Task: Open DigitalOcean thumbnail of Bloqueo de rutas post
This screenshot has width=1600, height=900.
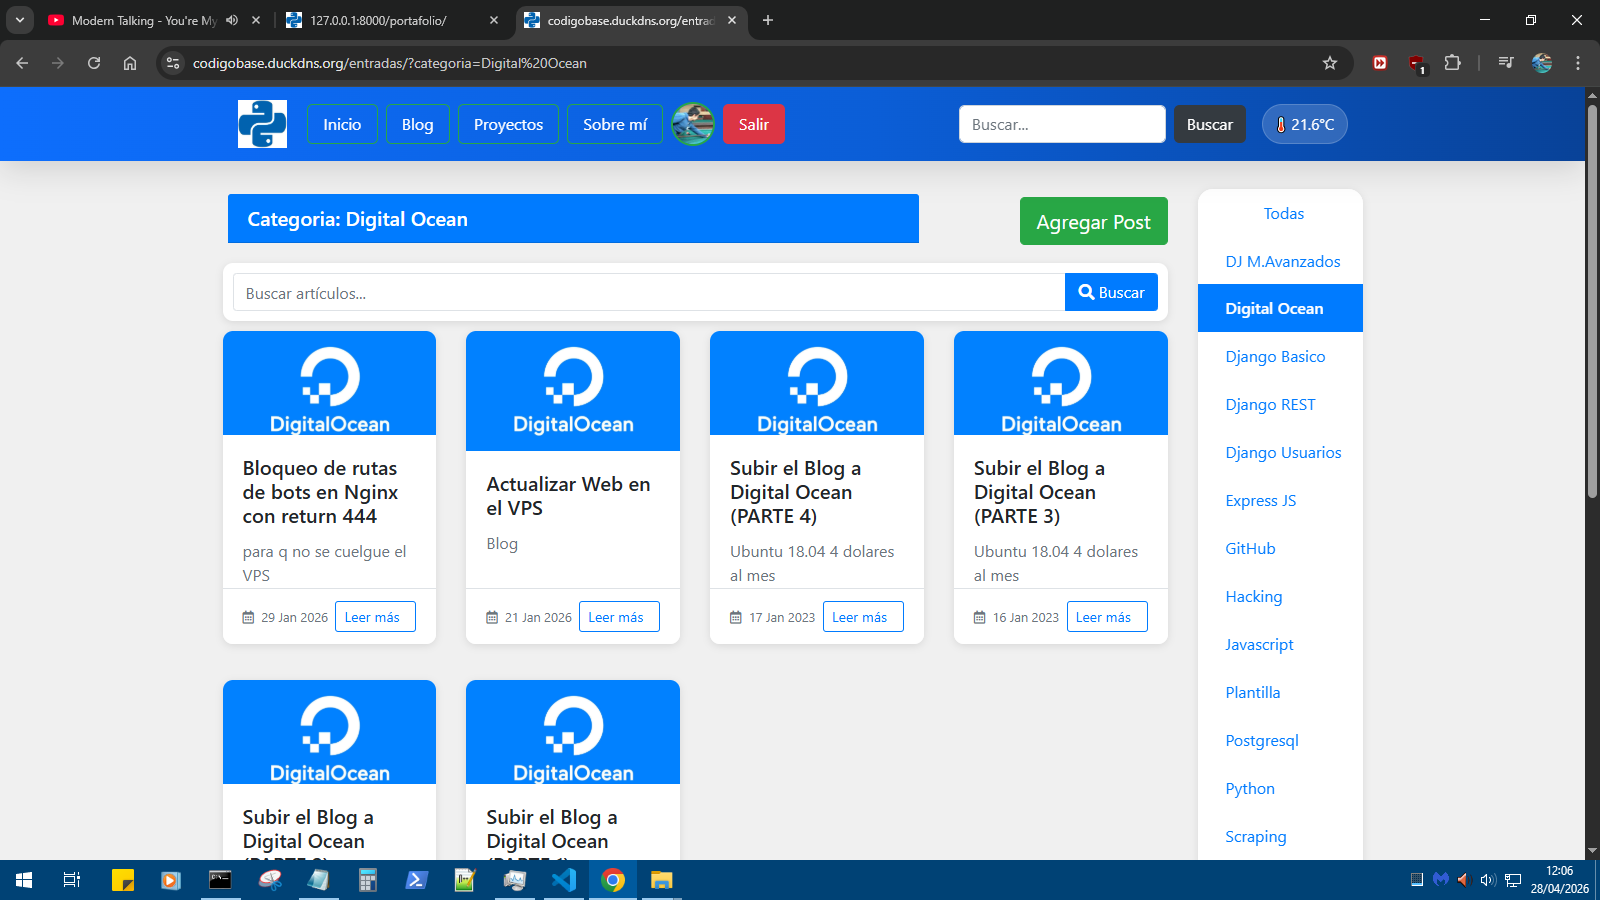Action: coord(329,383)
